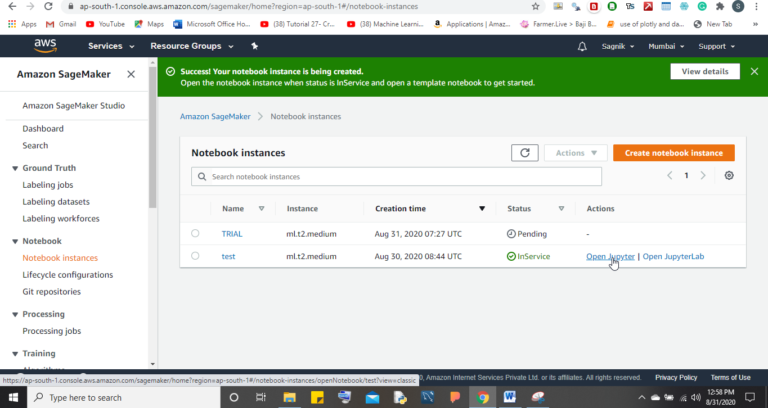This screenshot has height=408, width=768.
Task: Open Task View on the taskbar
Action: pyautogui.click(x=261, y=397)
